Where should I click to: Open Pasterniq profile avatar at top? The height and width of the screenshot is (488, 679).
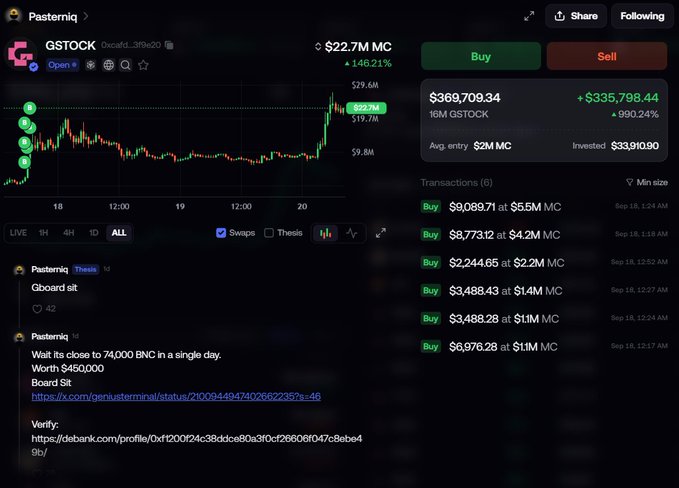[14, 16]
